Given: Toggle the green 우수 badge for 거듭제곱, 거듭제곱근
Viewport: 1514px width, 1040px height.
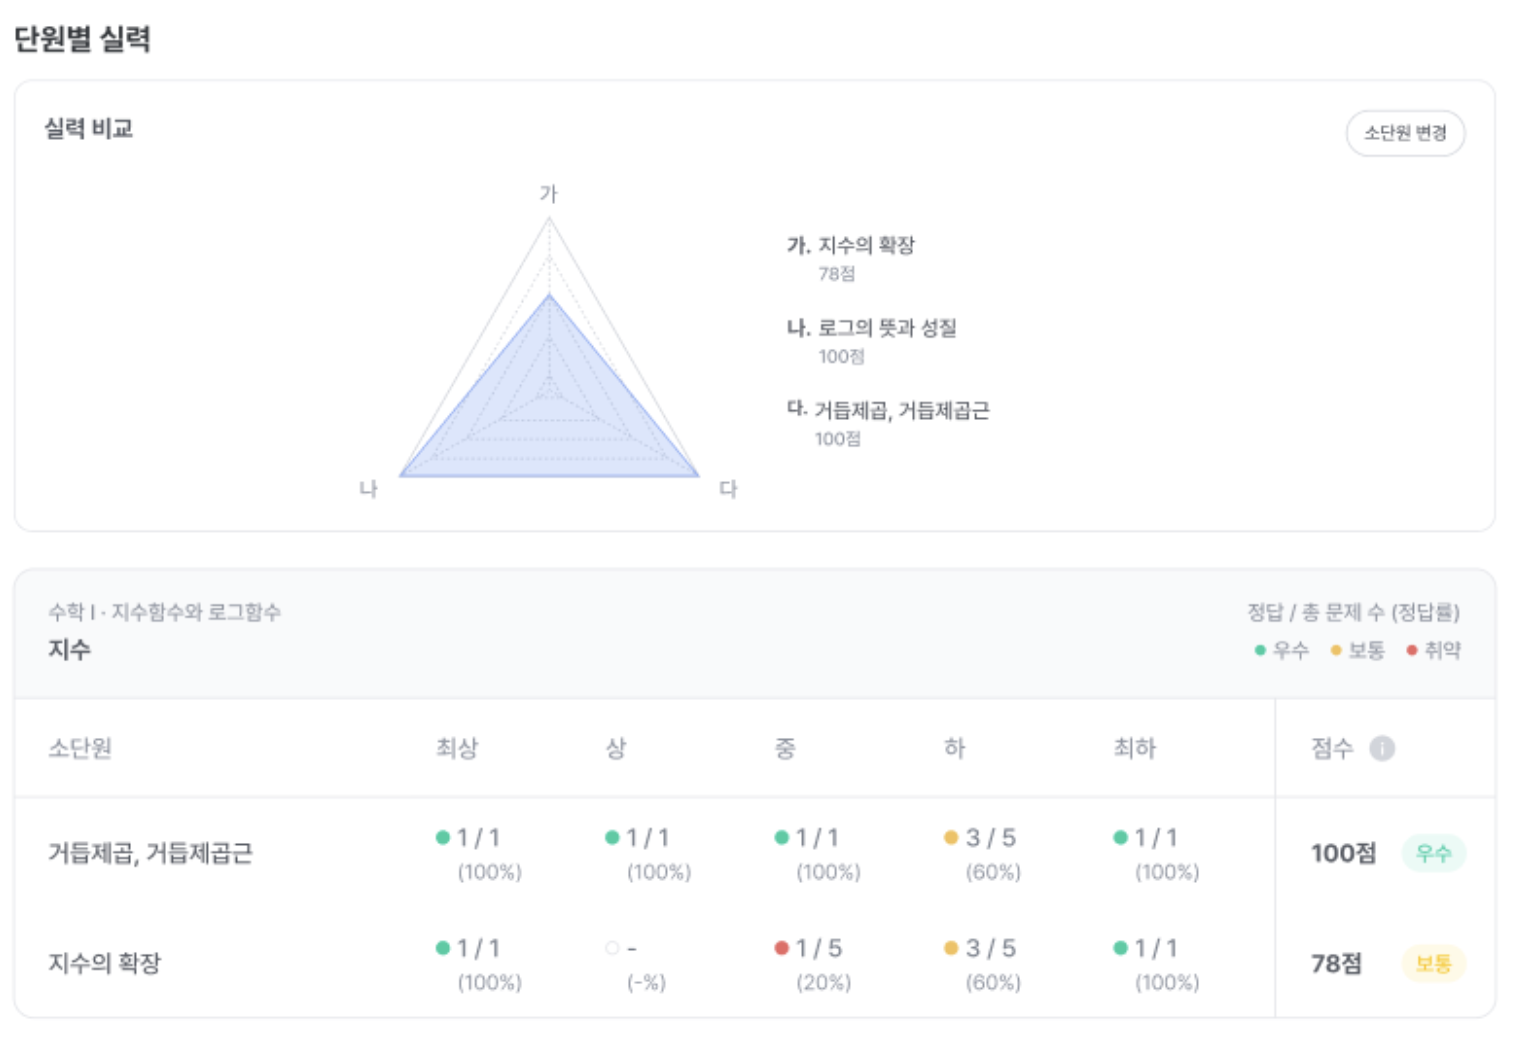Looking at the screenshot, I should click(x=1434, y=853).
